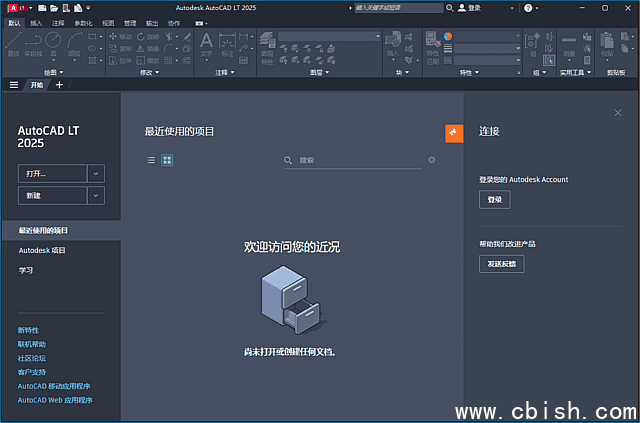Select the Text (文字) tool

coord(207,45)
